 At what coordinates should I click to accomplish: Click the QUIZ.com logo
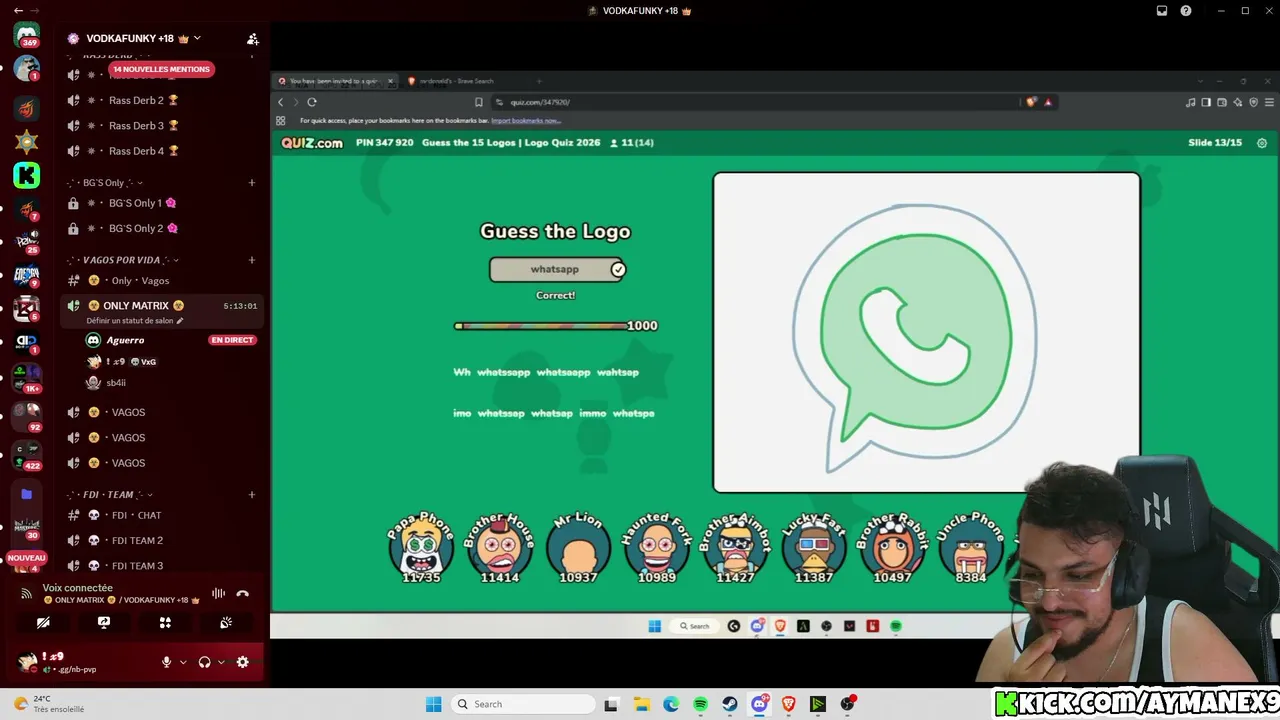pyautogui.click(x=312, y=143)
